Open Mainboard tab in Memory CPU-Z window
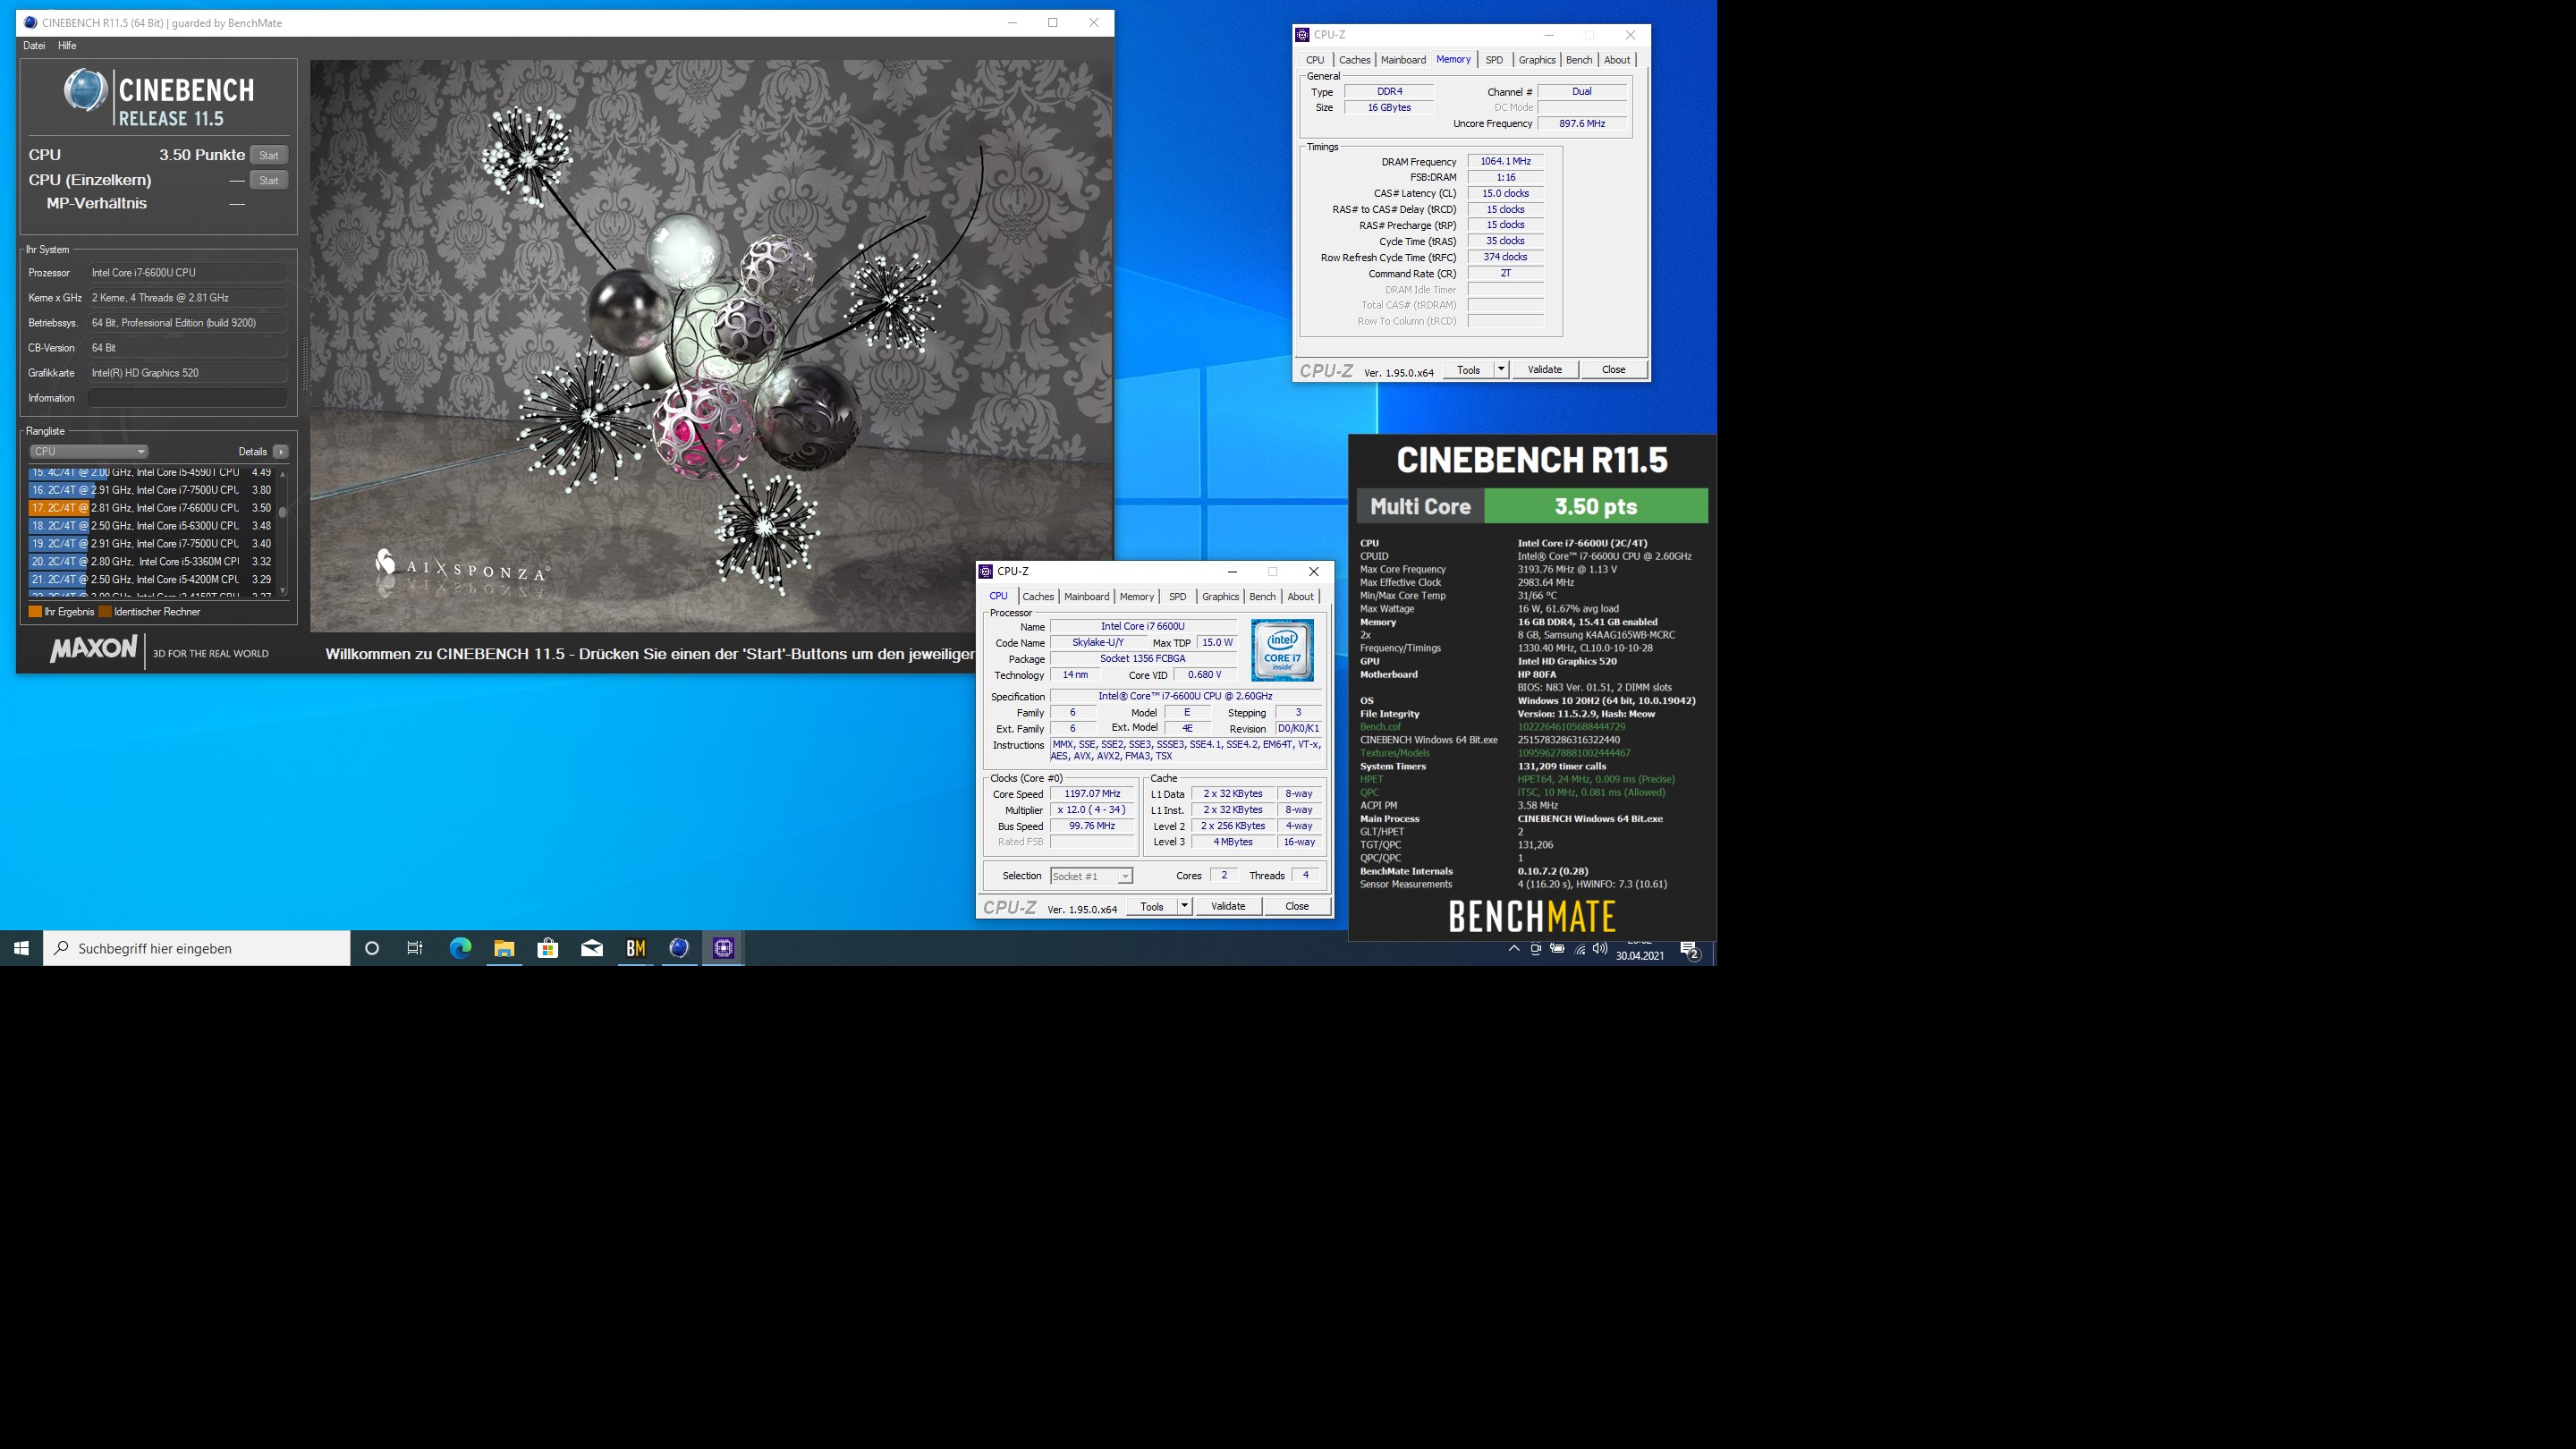Viewport: 2576px width, 1449px height. [x=1403, y=60]
